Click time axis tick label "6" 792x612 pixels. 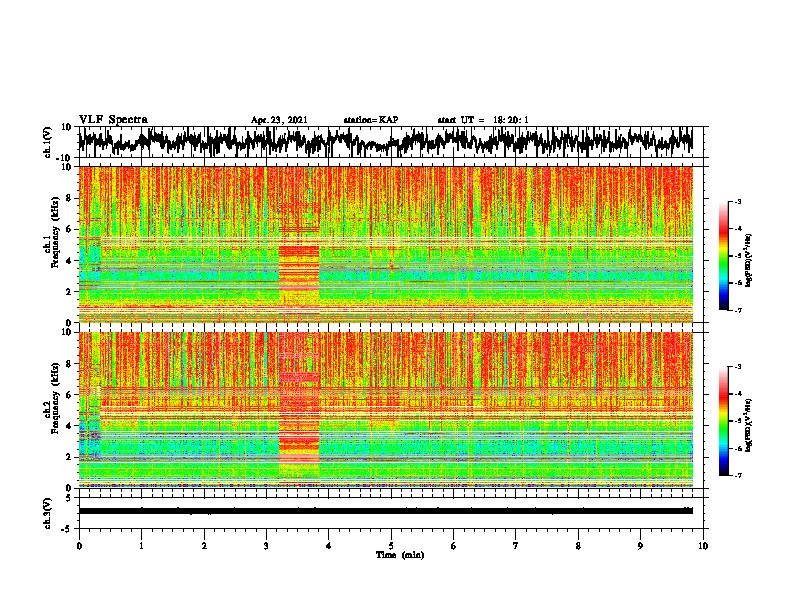tap(453, 546)
